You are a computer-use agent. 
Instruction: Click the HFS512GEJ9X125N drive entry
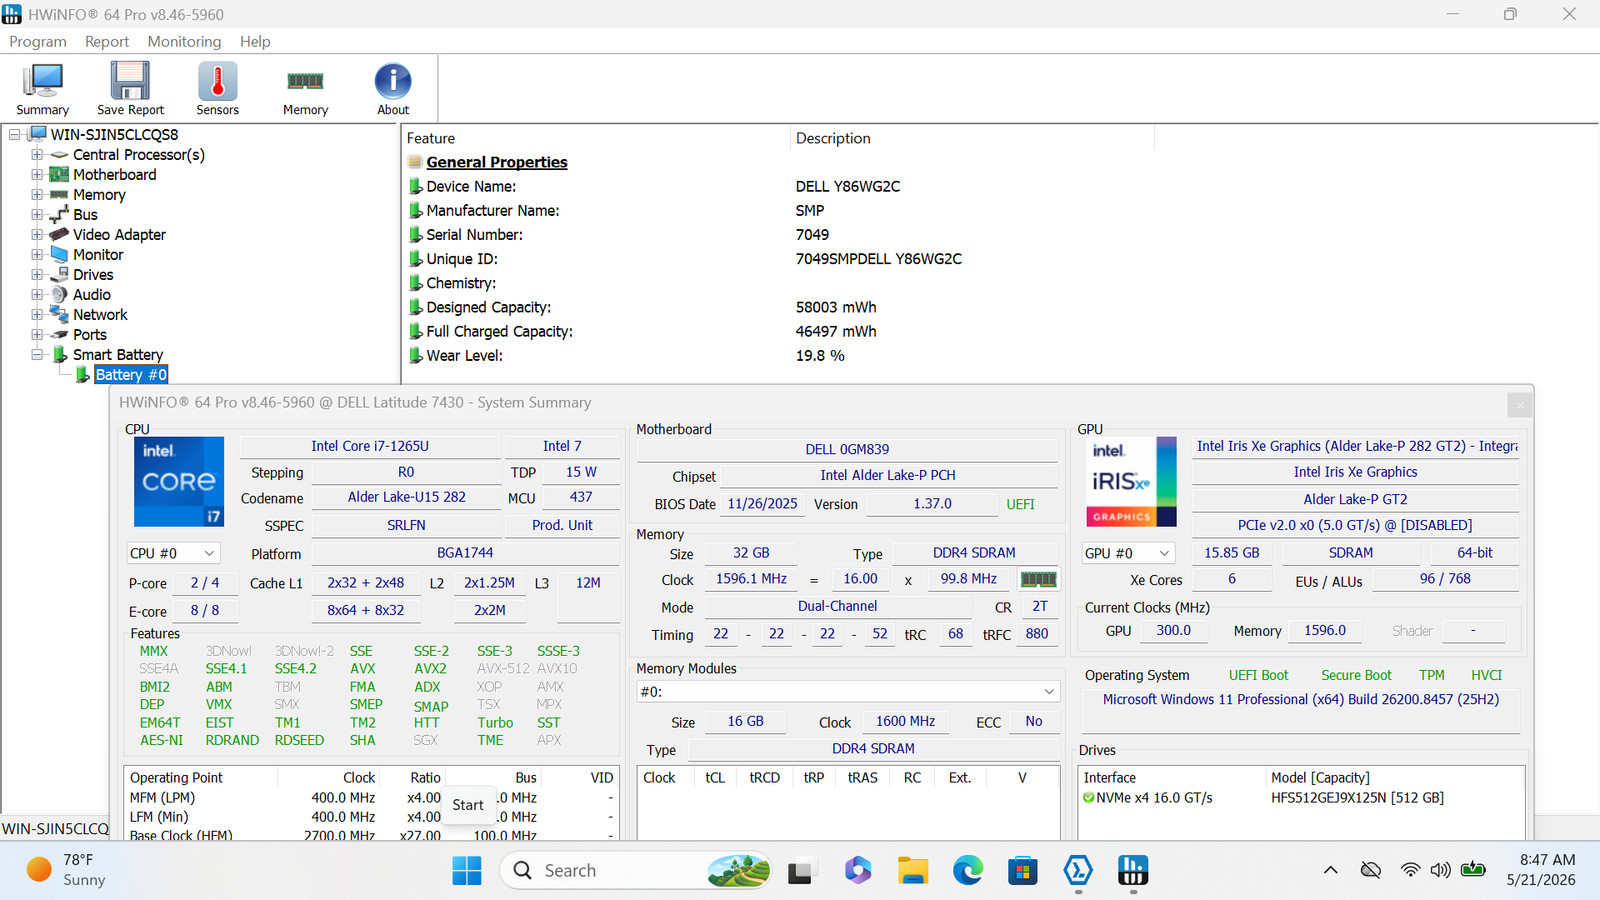(x=1358, y=798)
